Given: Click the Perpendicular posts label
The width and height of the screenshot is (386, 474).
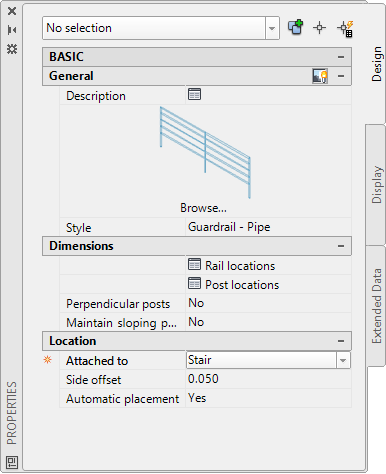Looking at the screenshot, I should [118, 304].
